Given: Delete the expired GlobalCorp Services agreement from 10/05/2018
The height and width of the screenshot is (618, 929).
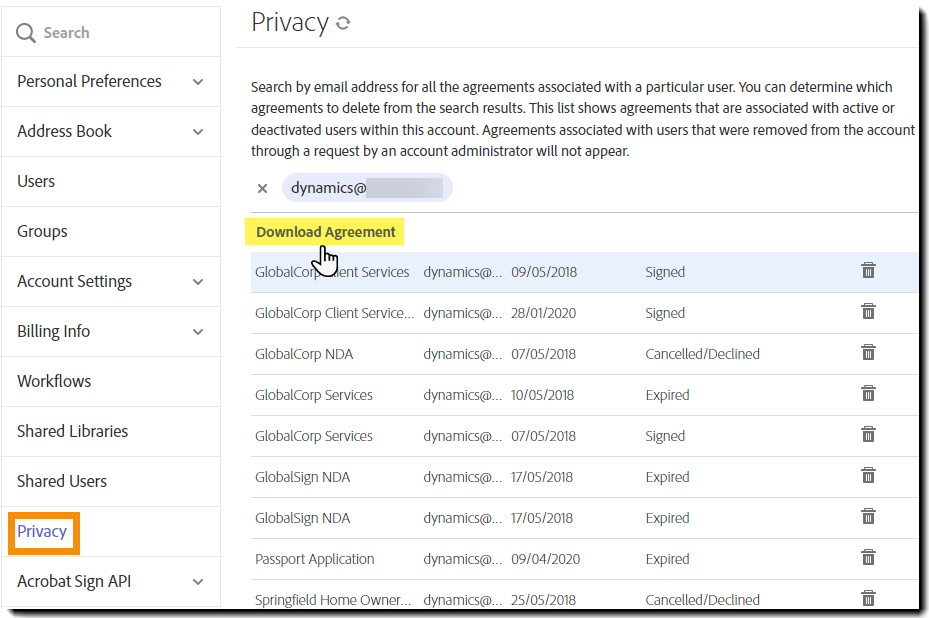Looking at the screenshot, I should coord(868,394).
